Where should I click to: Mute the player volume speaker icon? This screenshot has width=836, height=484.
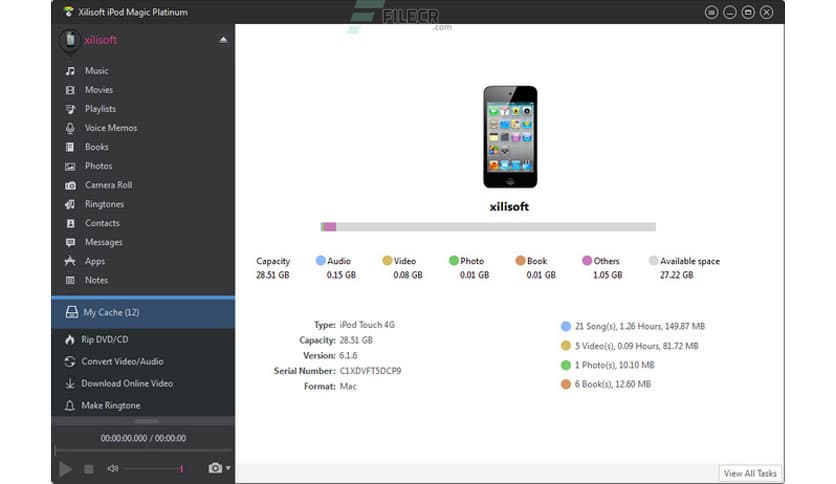click(x=112, y=469)
